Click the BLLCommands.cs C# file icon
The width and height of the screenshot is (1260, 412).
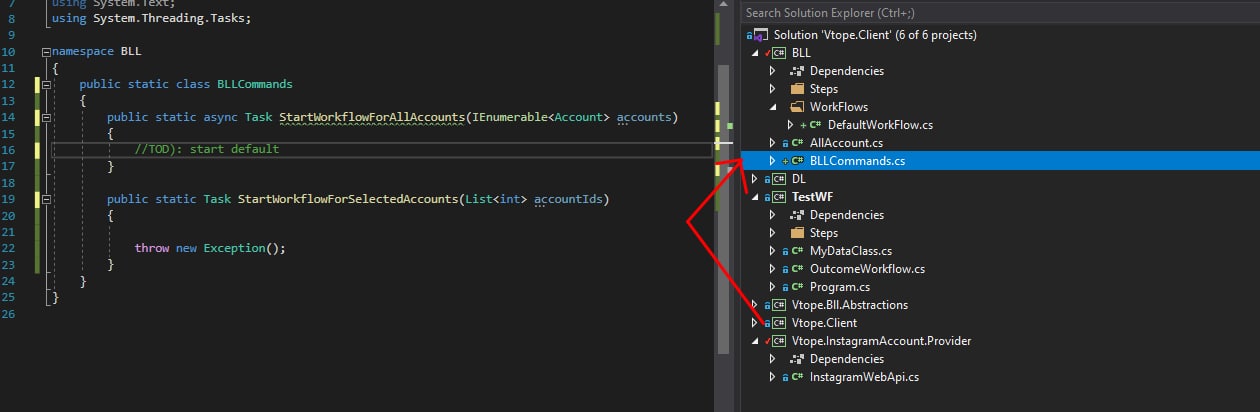point(797,161)
